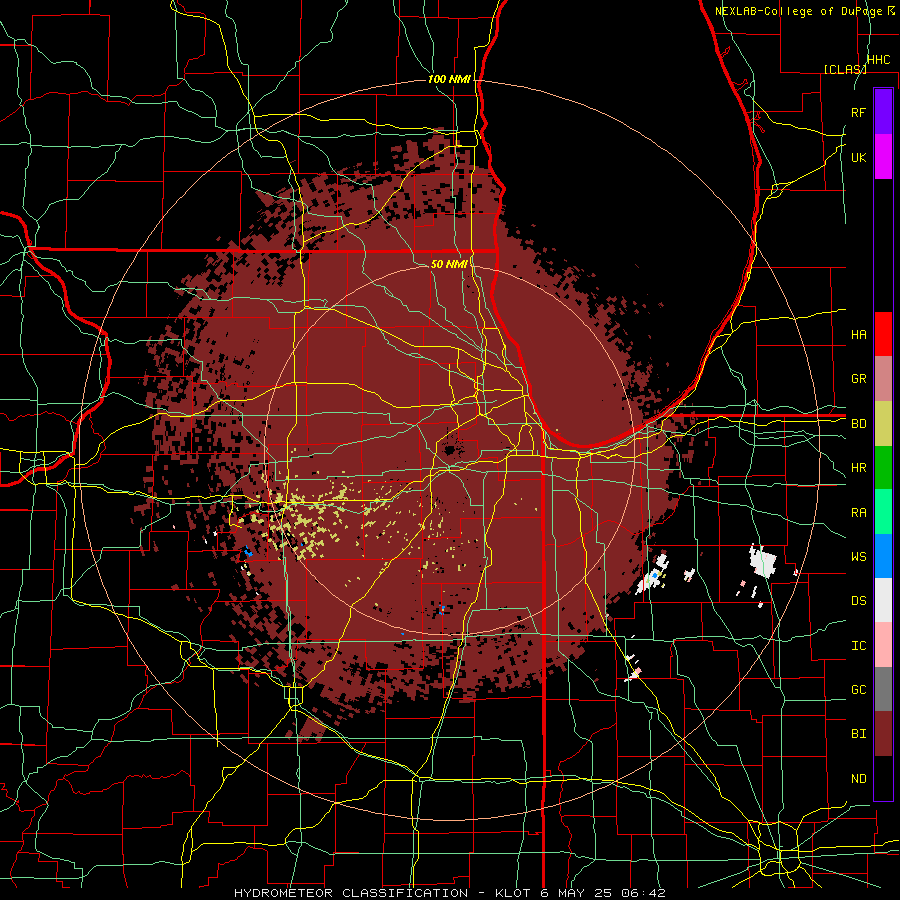Image resolution: width=900 pixels, height=900 pixels.
Task: Select the white DS legend swatch
Action: (883, 600)
